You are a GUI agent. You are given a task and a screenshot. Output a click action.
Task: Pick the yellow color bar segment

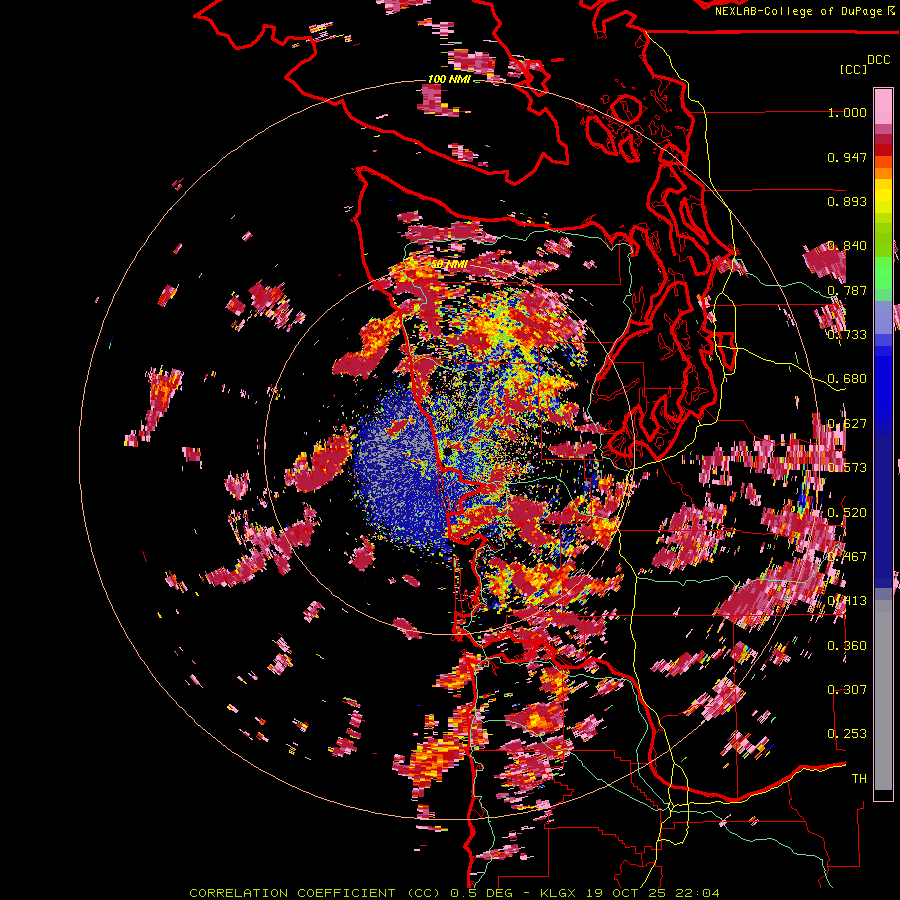tap(883, 196)
